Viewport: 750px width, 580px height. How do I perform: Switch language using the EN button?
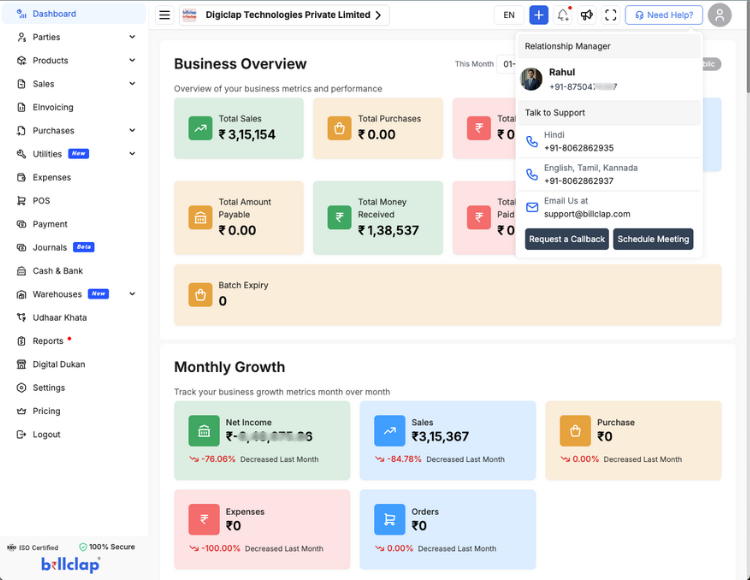point(509,15)
